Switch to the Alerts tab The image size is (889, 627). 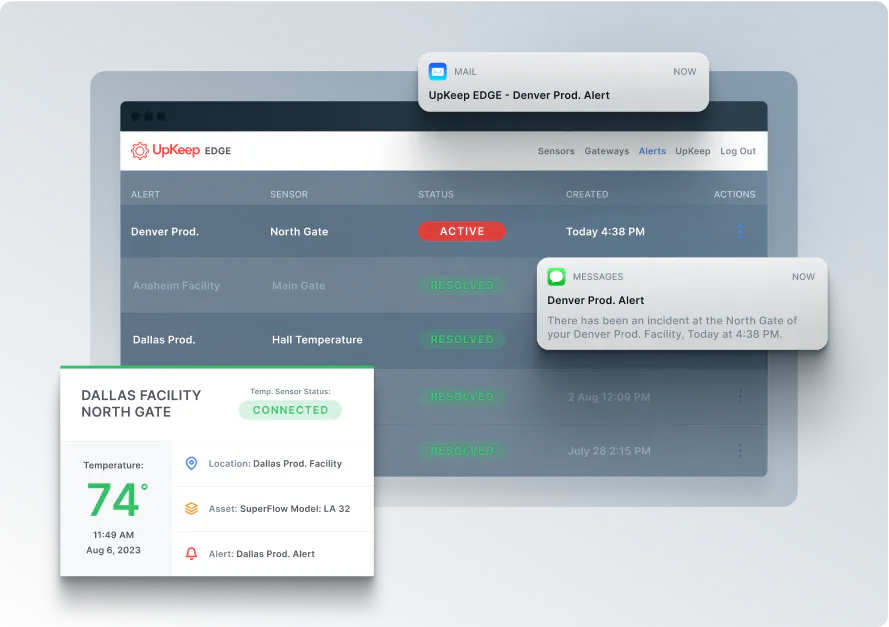coord(652,151)
